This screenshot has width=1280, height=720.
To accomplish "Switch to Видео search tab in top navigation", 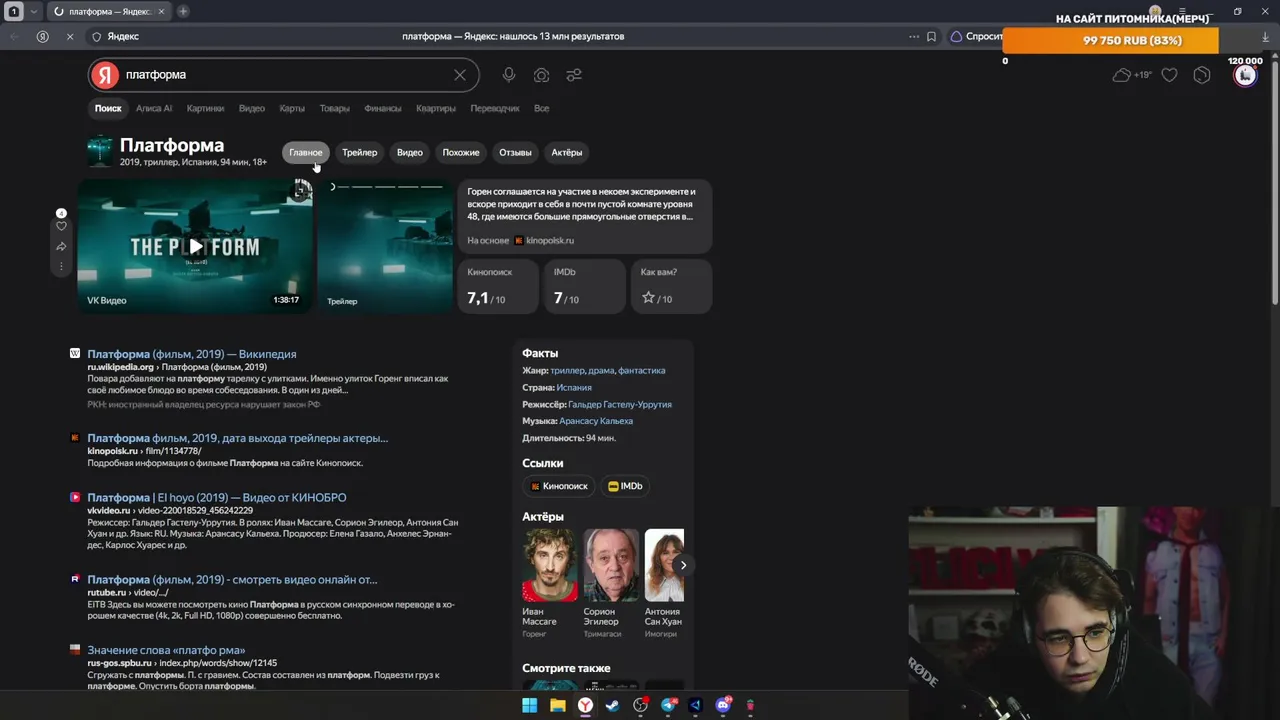I will tap(252, 108).
